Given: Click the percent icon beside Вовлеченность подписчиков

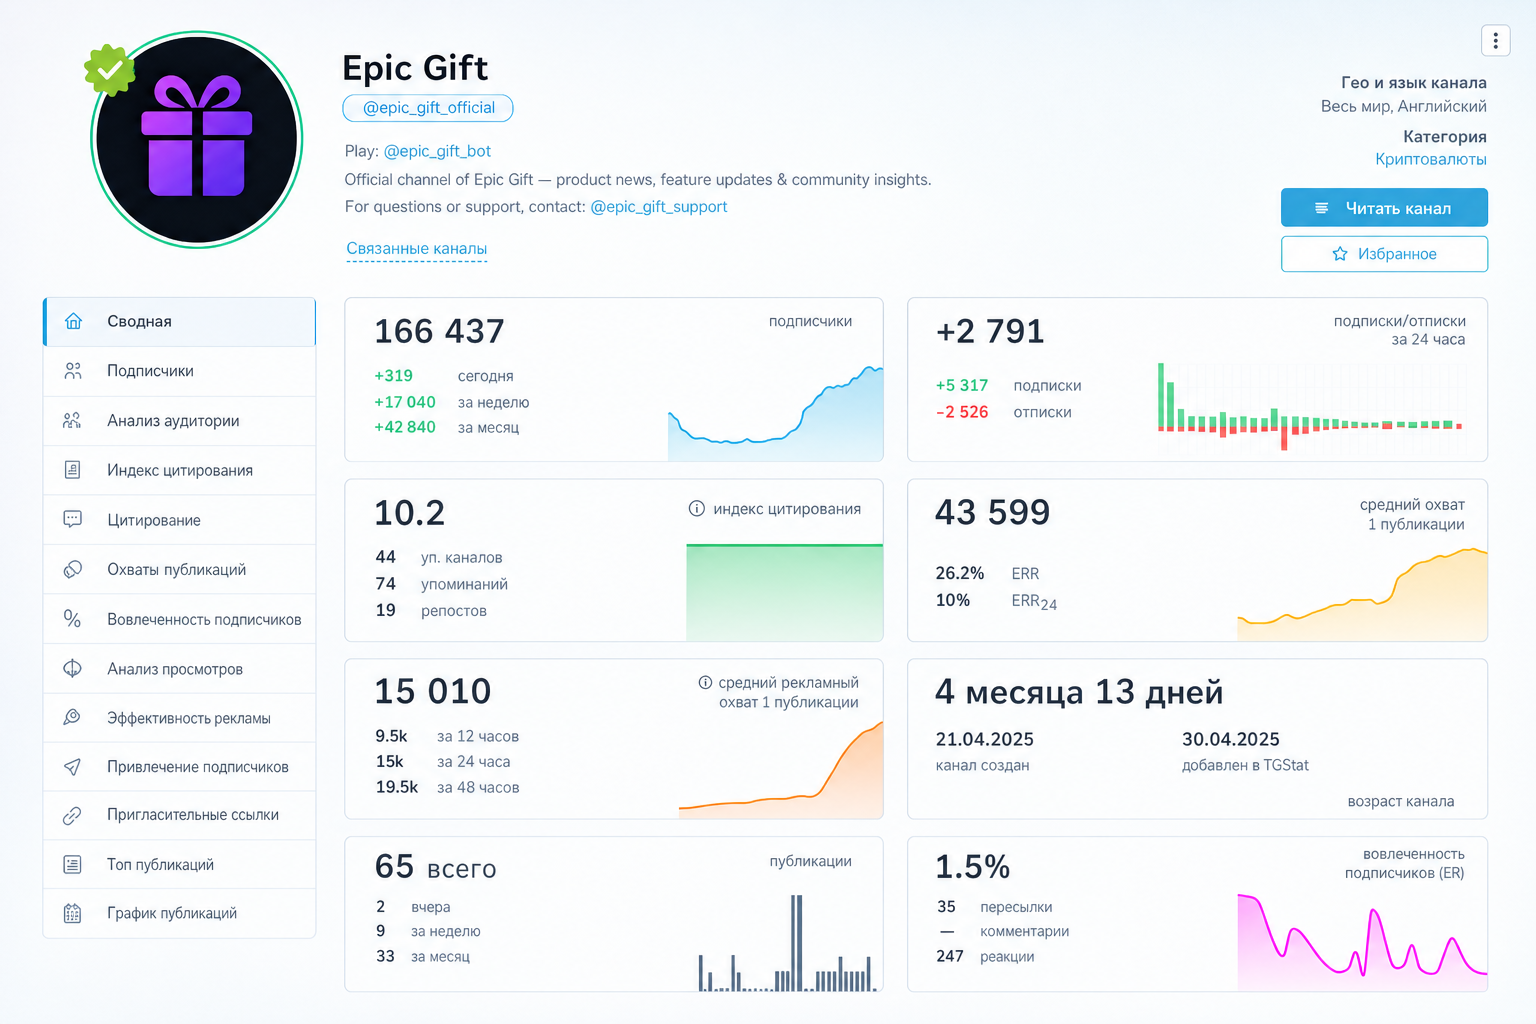Looking at the screenshot, I should coord(72,619).
